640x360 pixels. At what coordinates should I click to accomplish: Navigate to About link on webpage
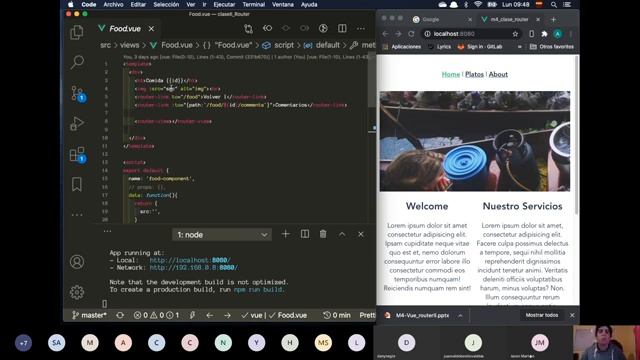(x=498, y=74)
